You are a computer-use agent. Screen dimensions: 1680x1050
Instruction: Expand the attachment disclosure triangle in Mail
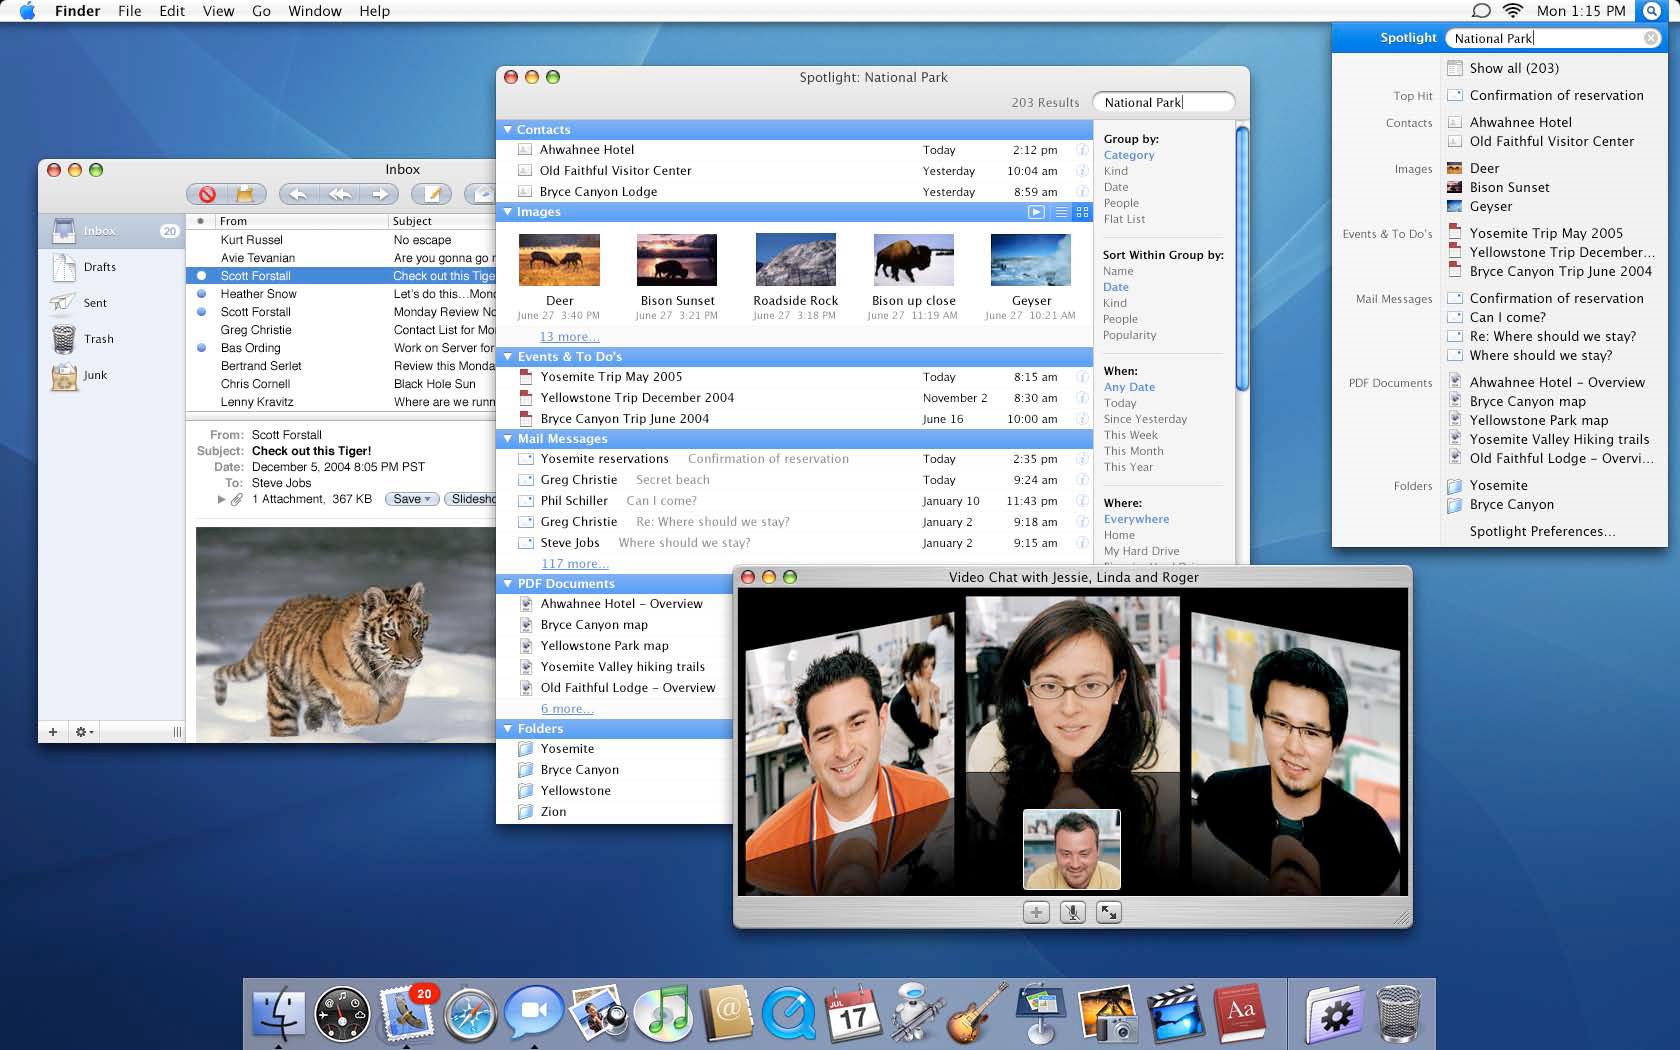tap(221, 499)
